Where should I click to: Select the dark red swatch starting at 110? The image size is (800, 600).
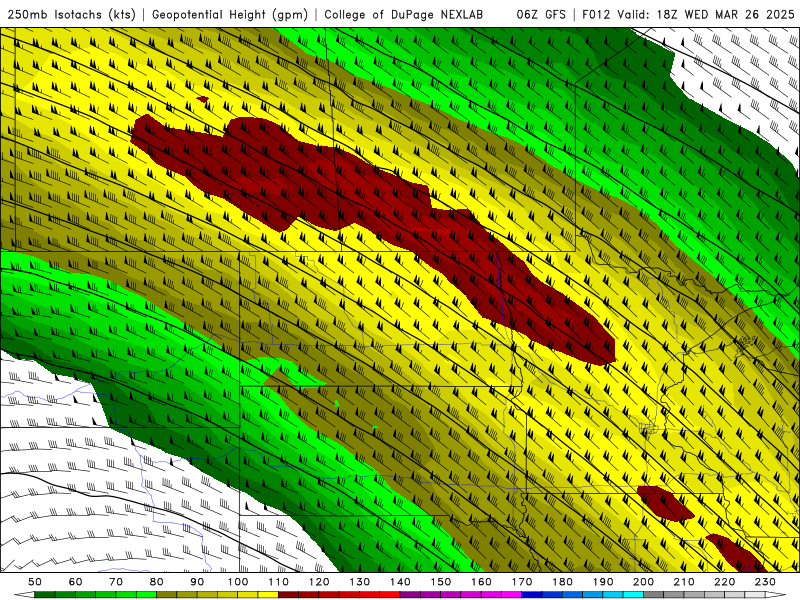[x=289, y=595]
